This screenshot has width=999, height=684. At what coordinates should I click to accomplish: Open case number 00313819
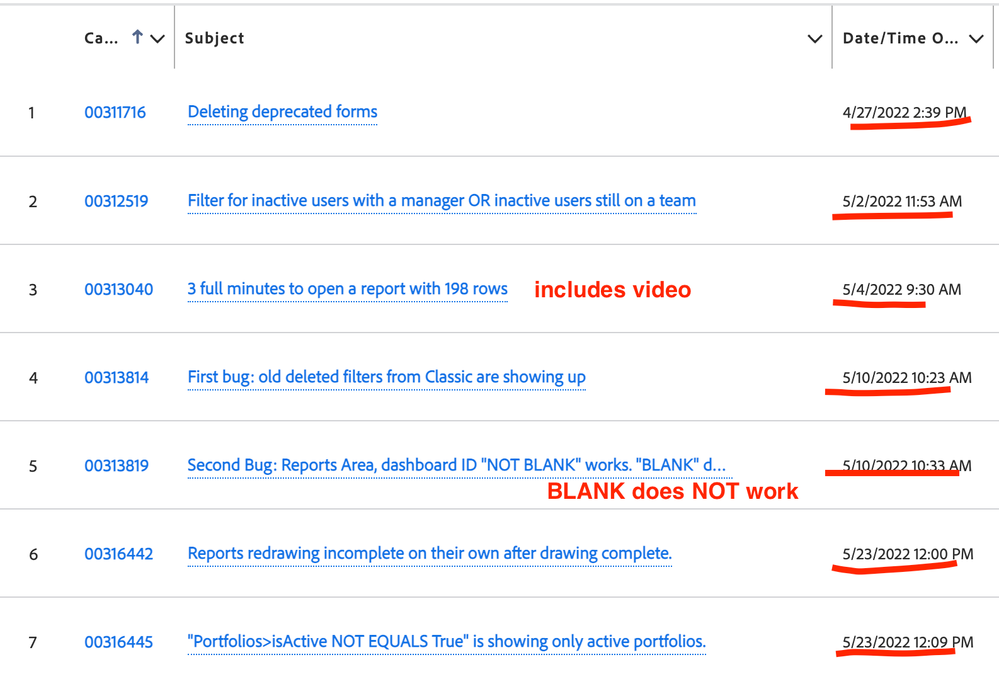(x=117, y=466)
